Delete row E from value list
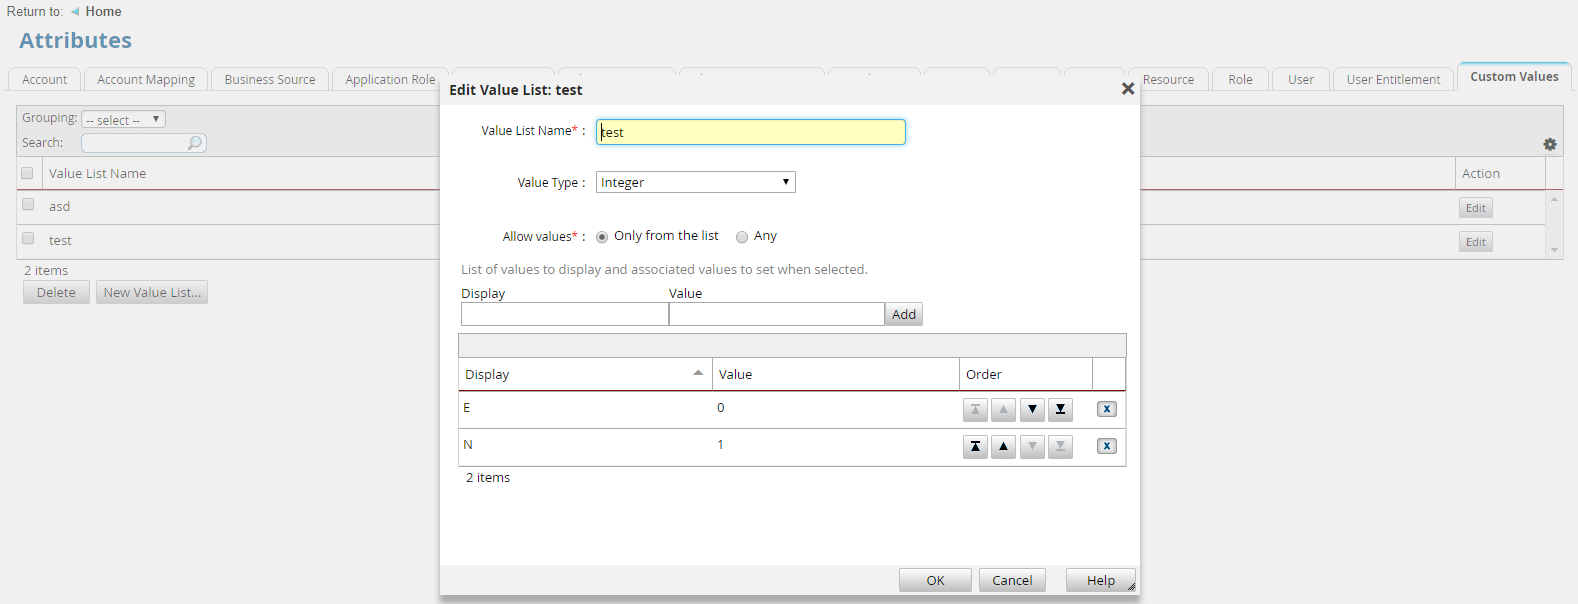This screenshot has width=1578, height=604. pos(1106,409)
